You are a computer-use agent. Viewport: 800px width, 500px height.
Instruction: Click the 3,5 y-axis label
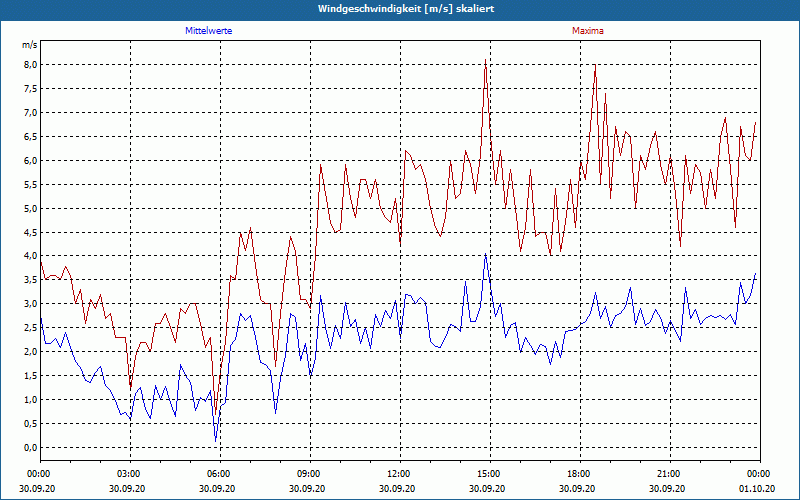point(29,280)
